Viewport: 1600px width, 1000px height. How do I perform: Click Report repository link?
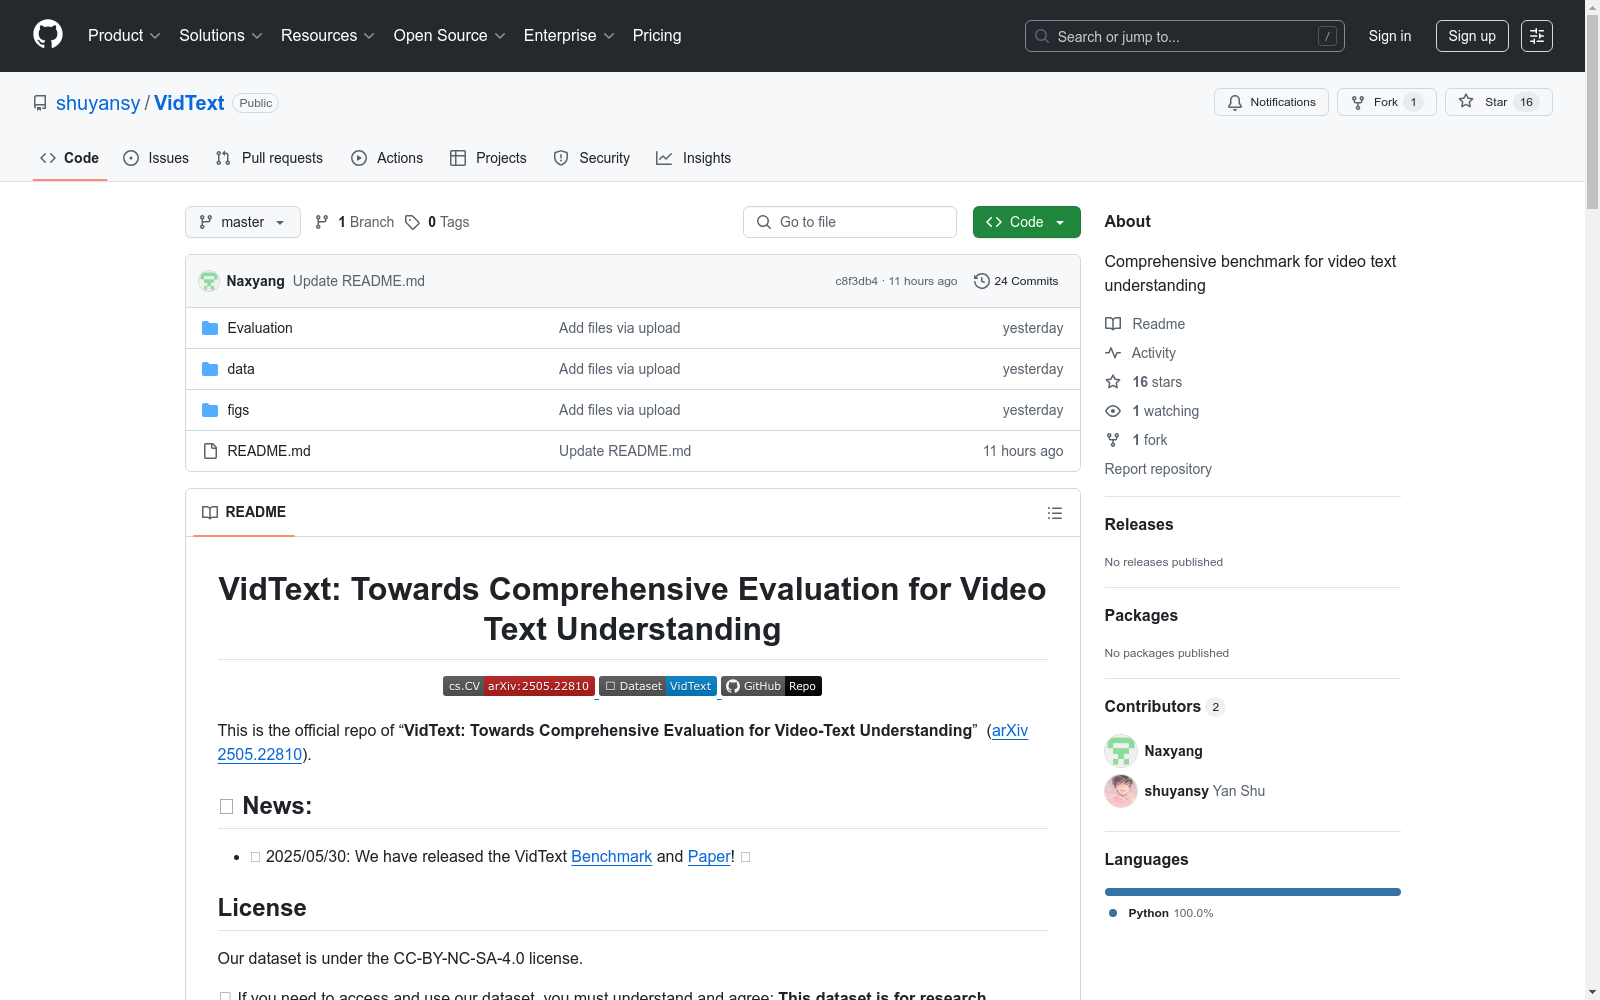pos(1158,469)
